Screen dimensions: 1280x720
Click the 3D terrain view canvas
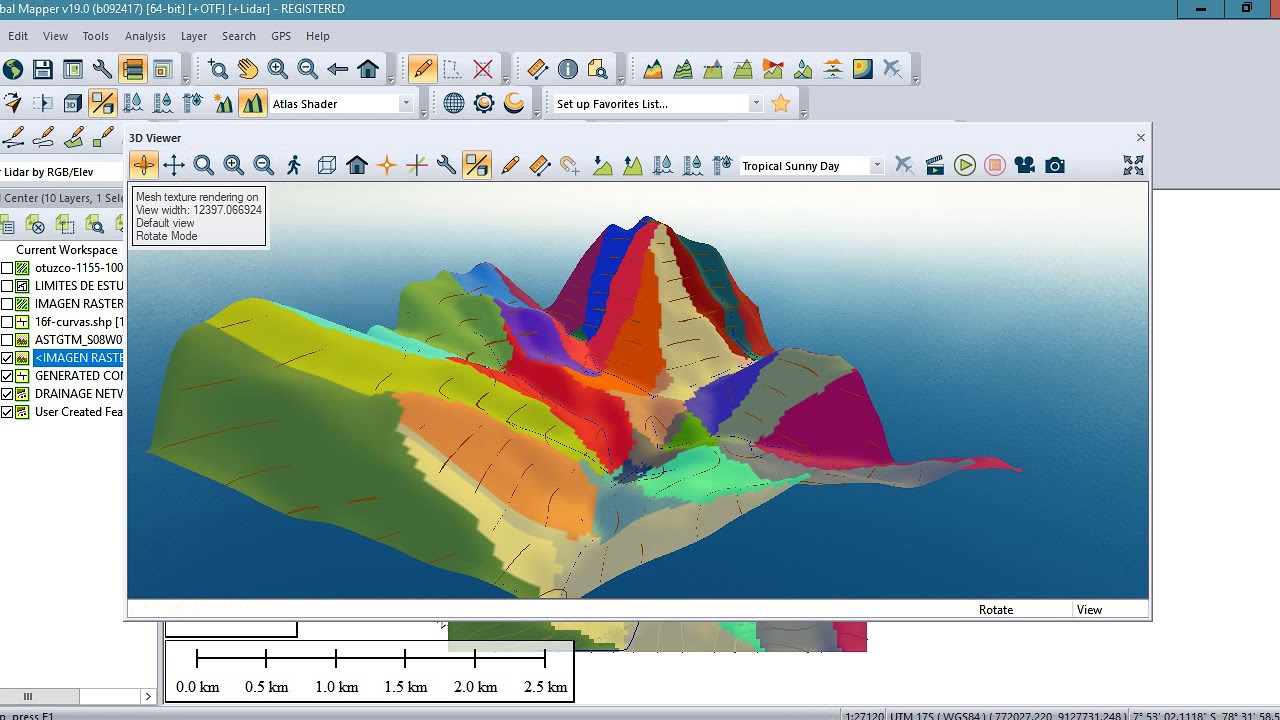coord(638,390)
